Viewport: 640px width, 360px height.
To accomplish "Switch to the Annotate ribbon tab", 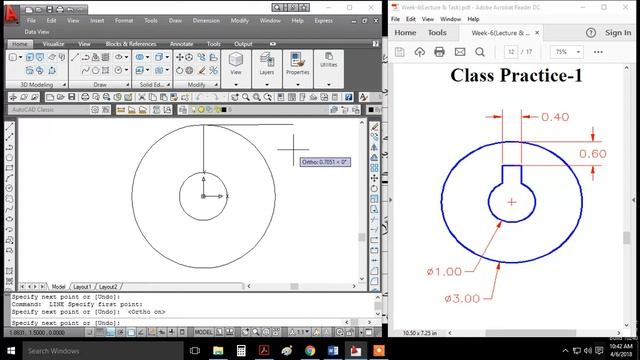I will coord(181,44).
